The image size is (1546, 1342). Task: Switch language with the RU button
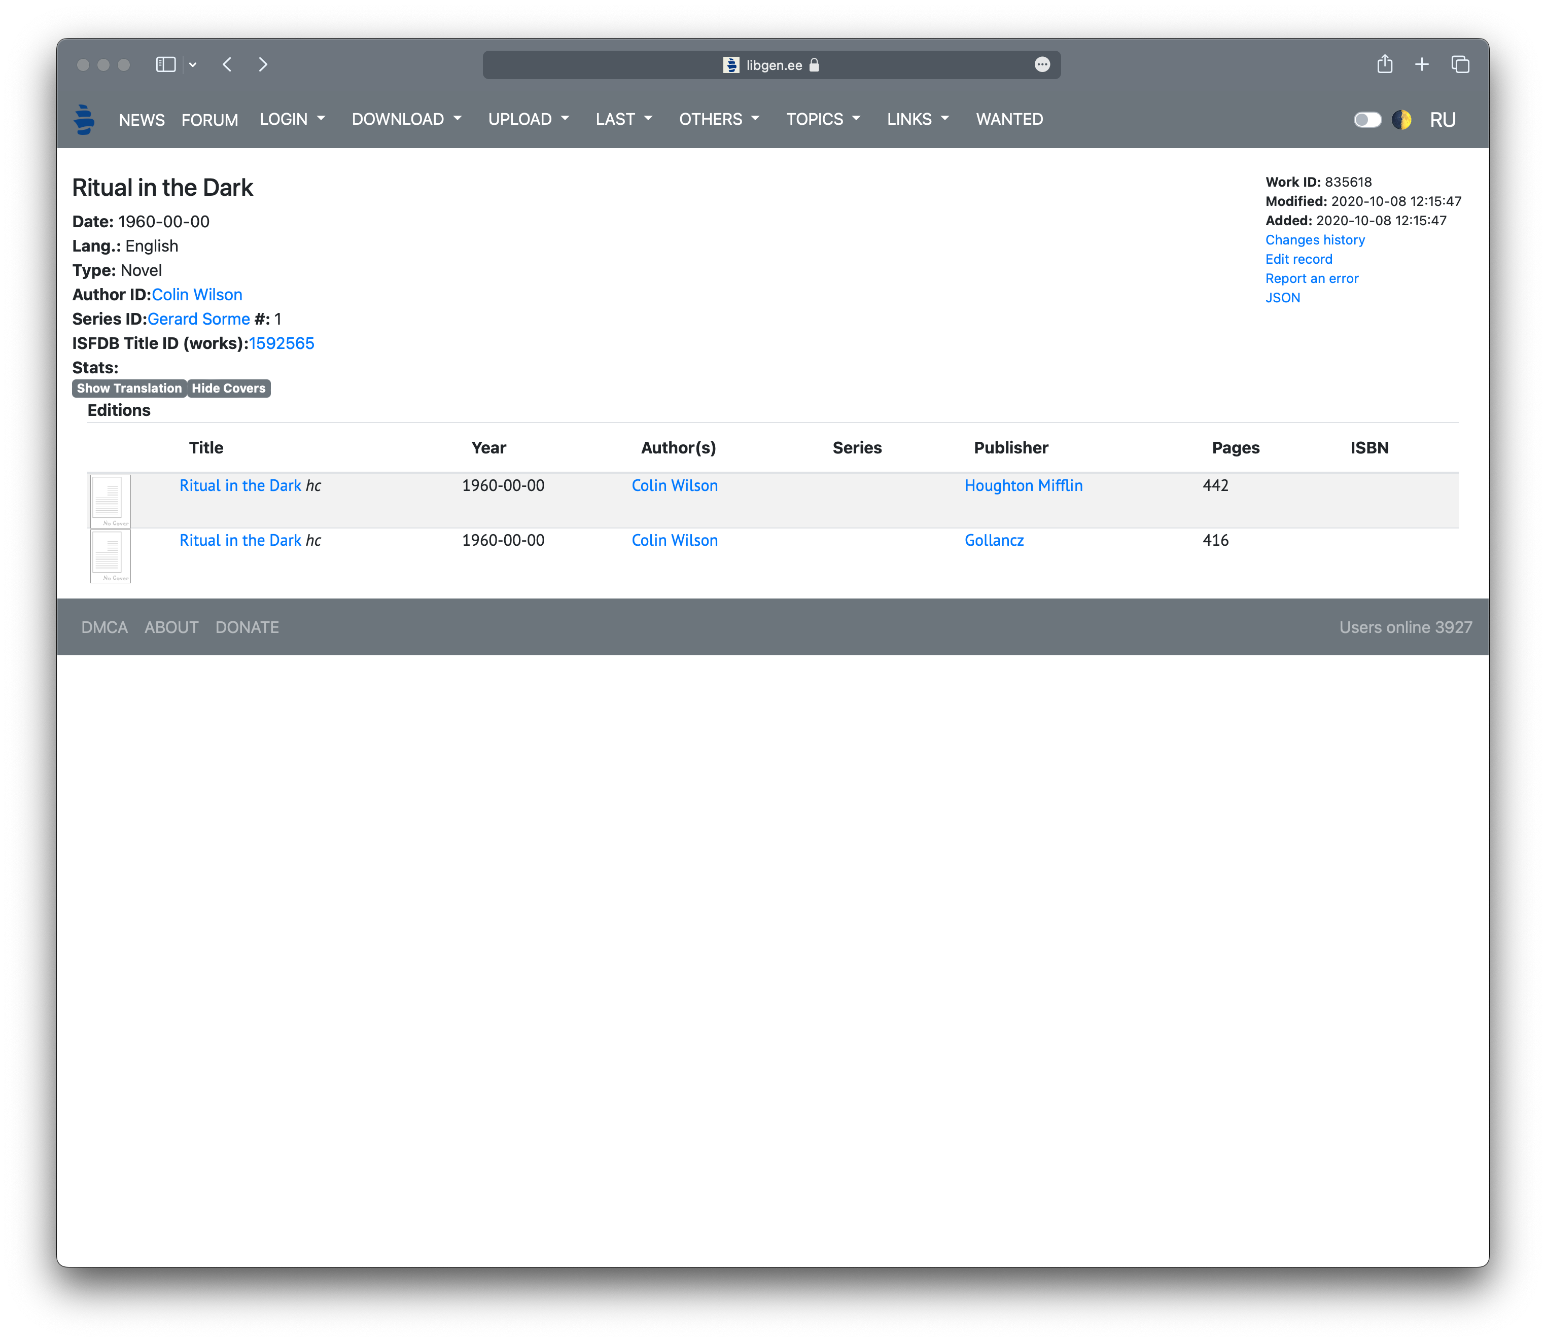[1442, 120]
